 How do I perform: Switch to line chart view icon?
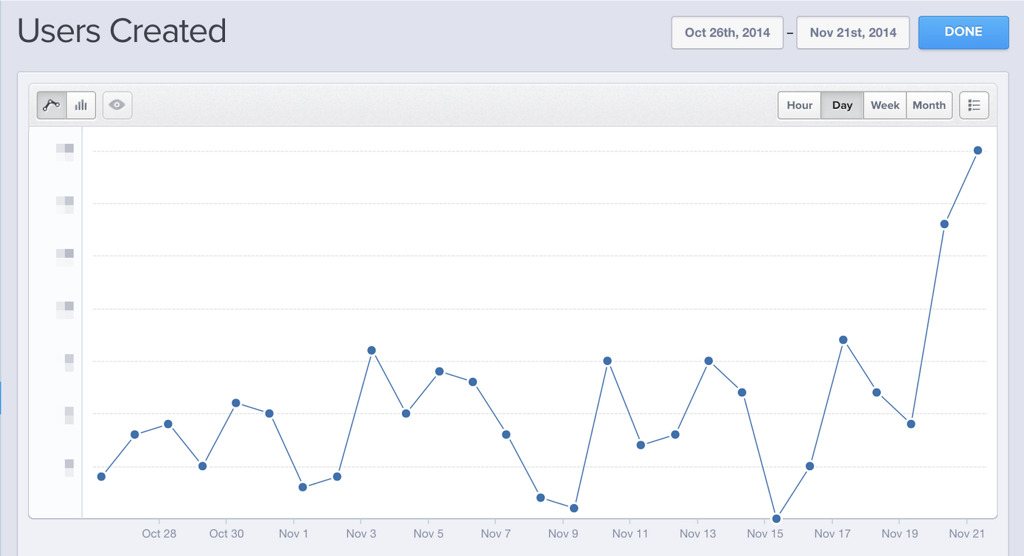52,105
